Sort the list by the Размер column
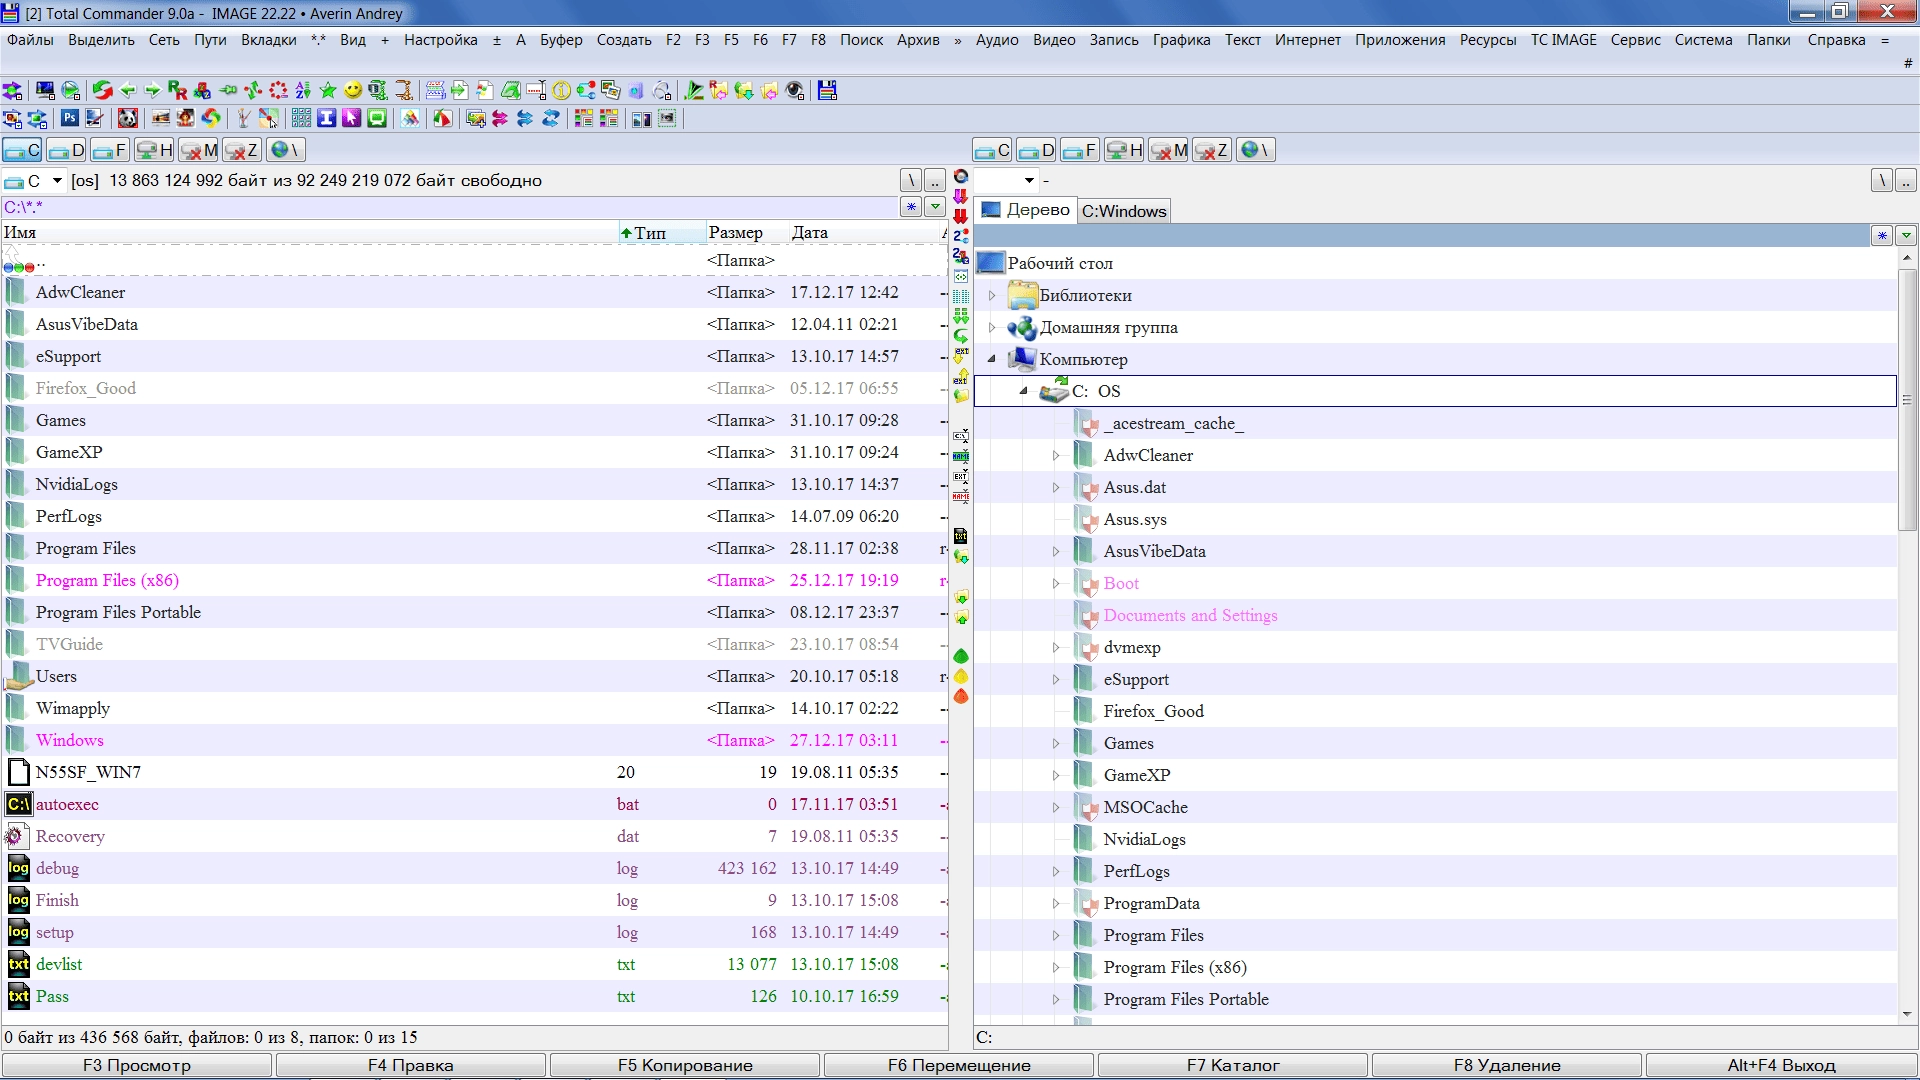 (747, 232)
